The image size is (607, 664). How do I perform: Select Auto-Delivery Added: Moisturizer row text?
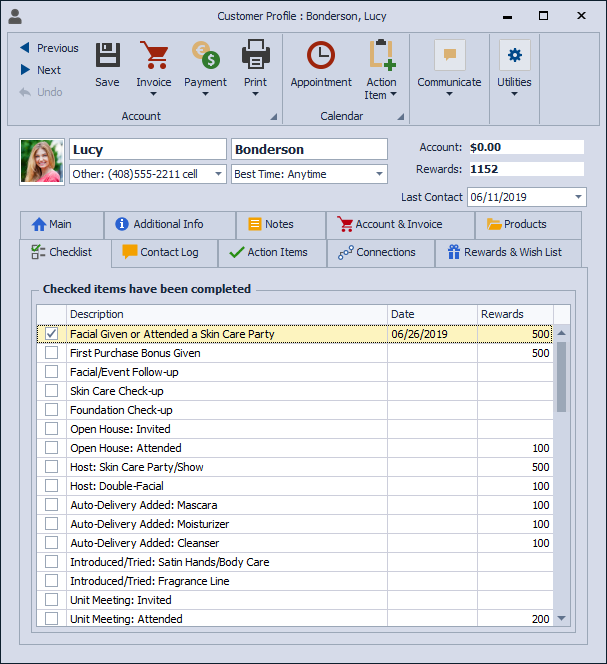[150, 524]
